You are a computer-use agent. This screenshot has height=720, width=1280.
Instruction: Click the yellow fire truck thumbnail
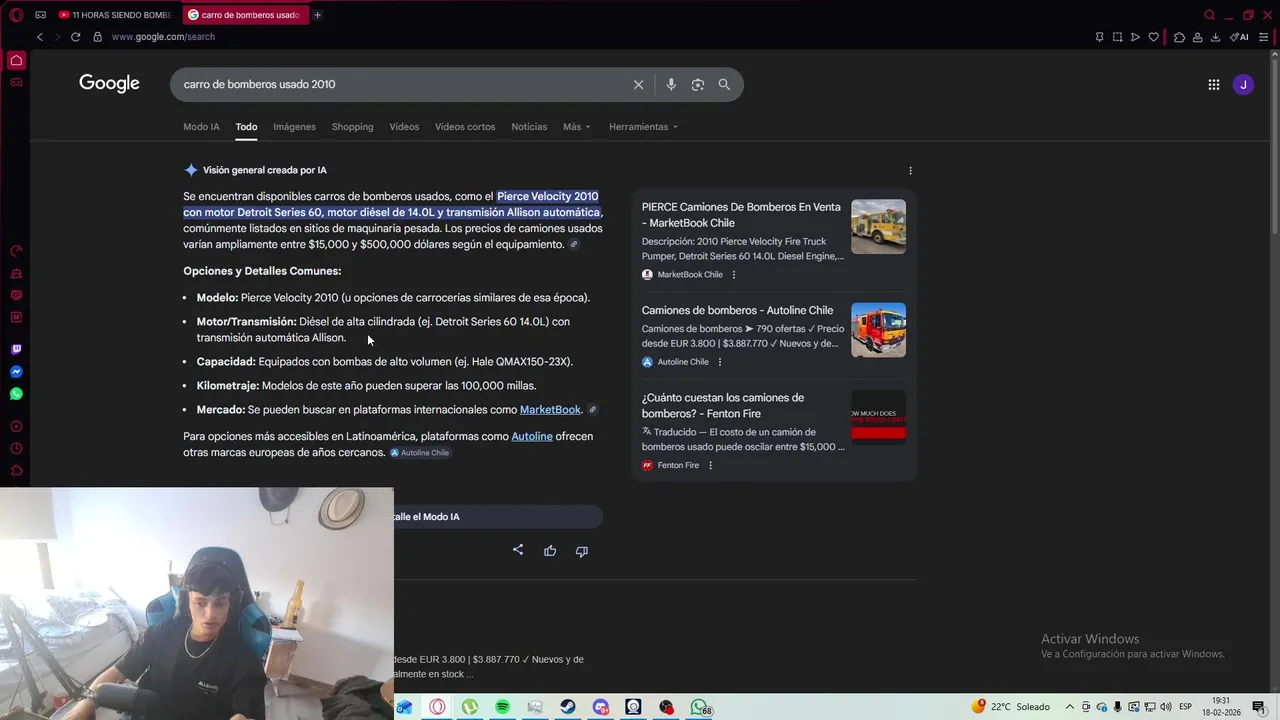point(878,227)
